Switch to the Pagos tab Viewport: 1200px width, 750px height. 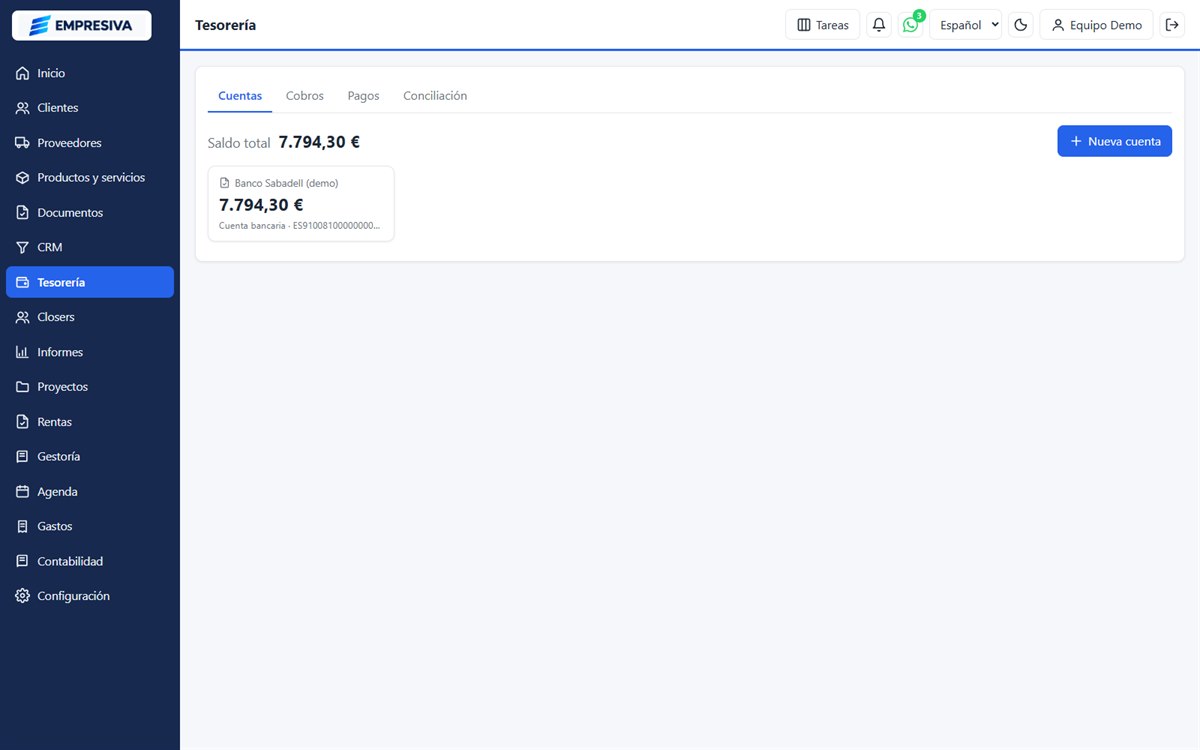(x=364, y=96)
